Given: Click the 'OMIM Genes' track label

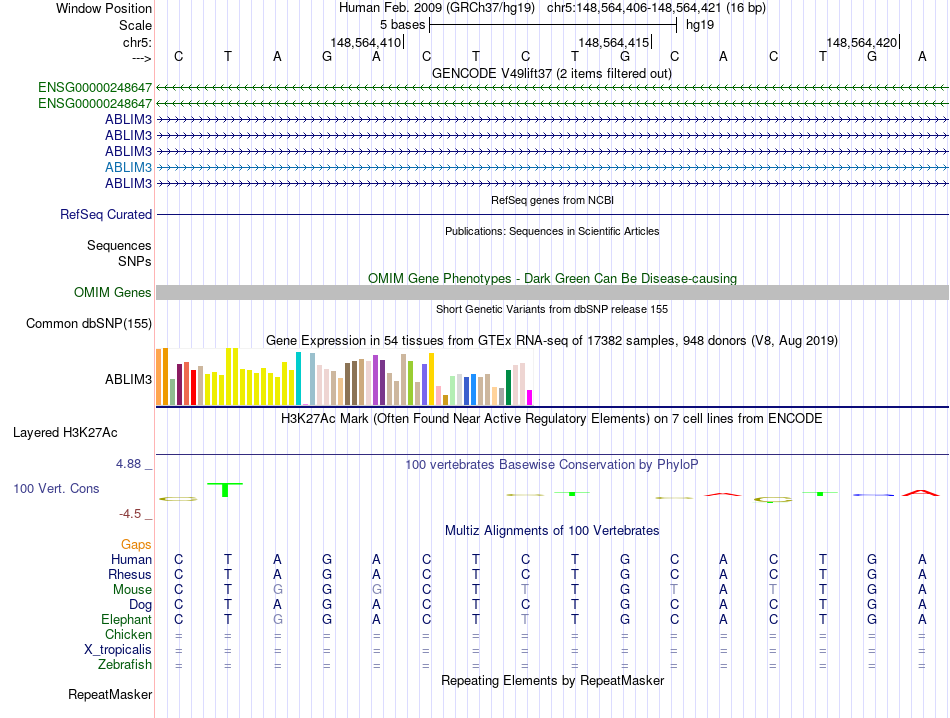Looking at the screenshot, I should 112,293.
